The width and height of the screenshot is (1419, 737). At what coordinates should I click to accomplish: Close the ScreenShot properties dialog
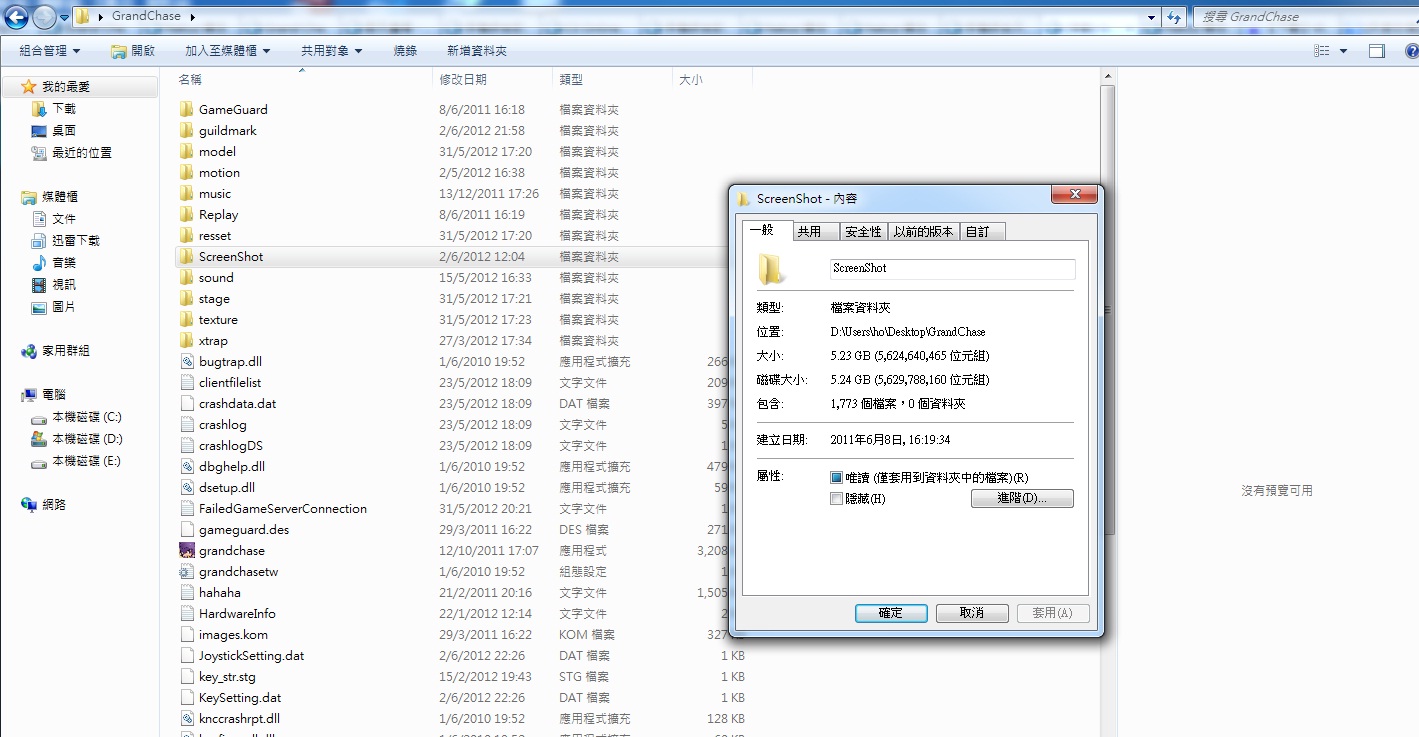pos(1075,195)
